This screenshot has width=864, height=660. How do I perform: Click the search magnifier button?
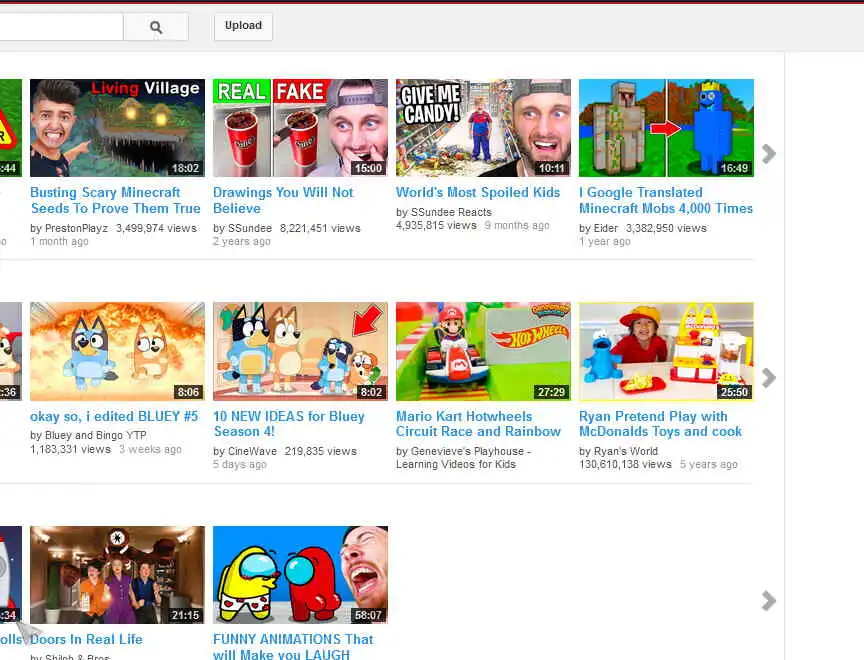pos(156,26)
